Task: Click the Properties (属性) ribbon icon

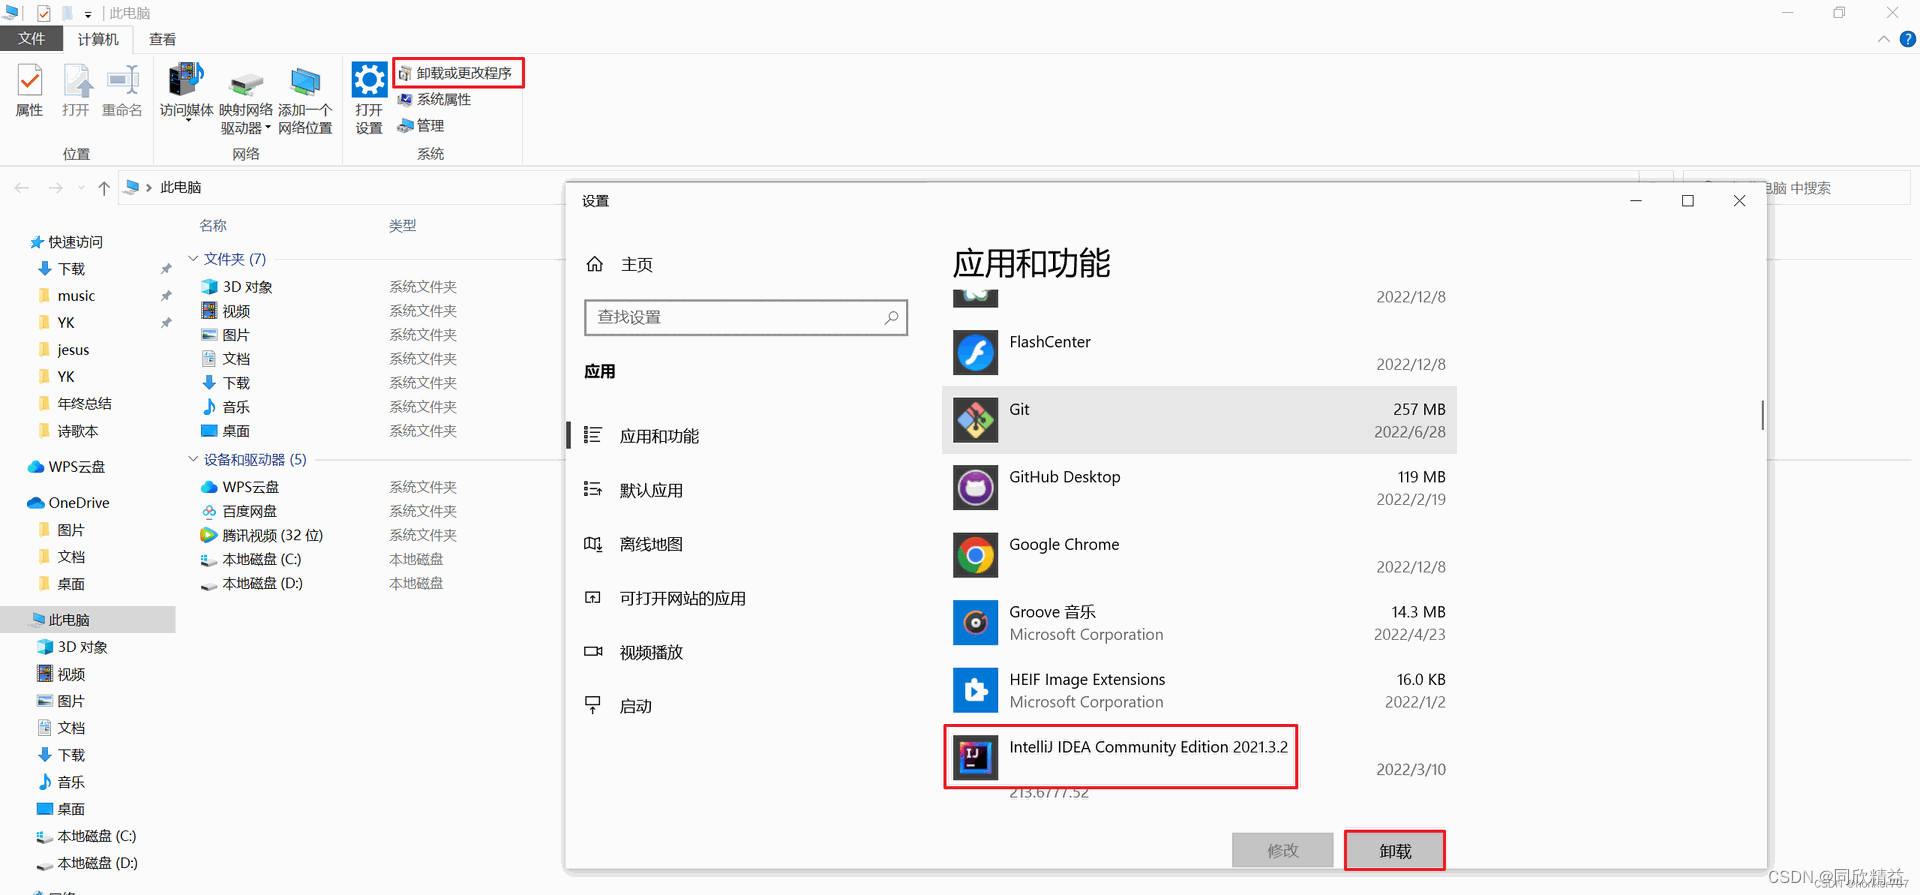Action: [29, 90]
